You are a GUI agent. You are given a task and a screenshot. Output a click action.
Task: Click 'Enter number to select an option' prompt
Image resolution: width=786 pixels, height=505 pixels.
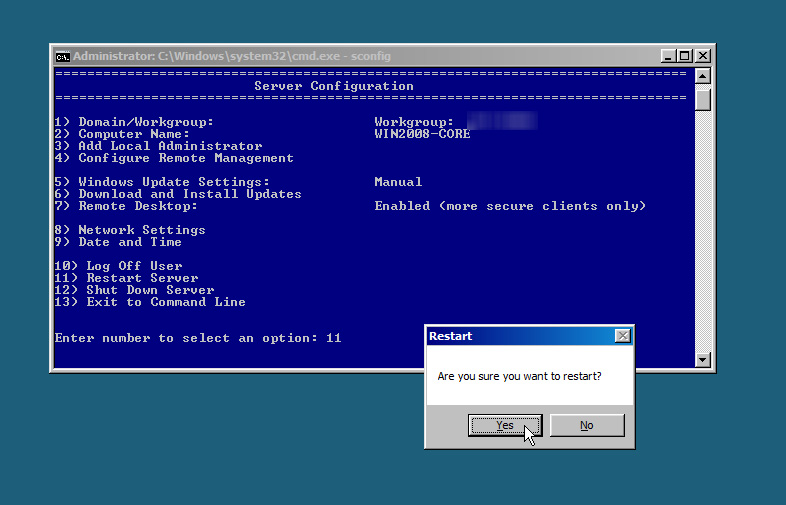(x=186, y=338)
